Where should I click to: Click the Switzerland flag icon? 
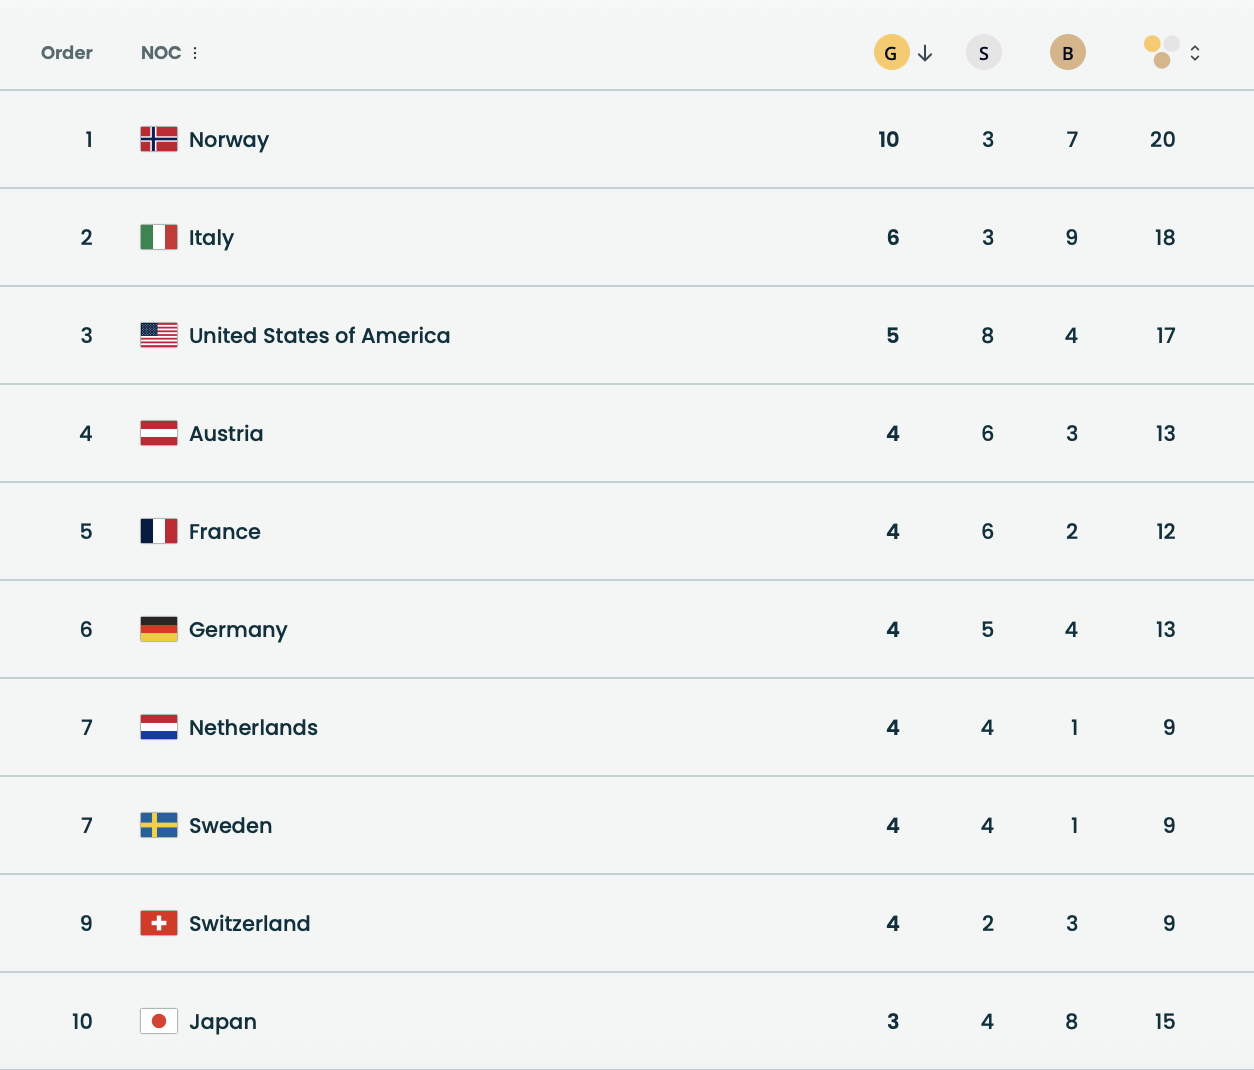coord(159,923)
